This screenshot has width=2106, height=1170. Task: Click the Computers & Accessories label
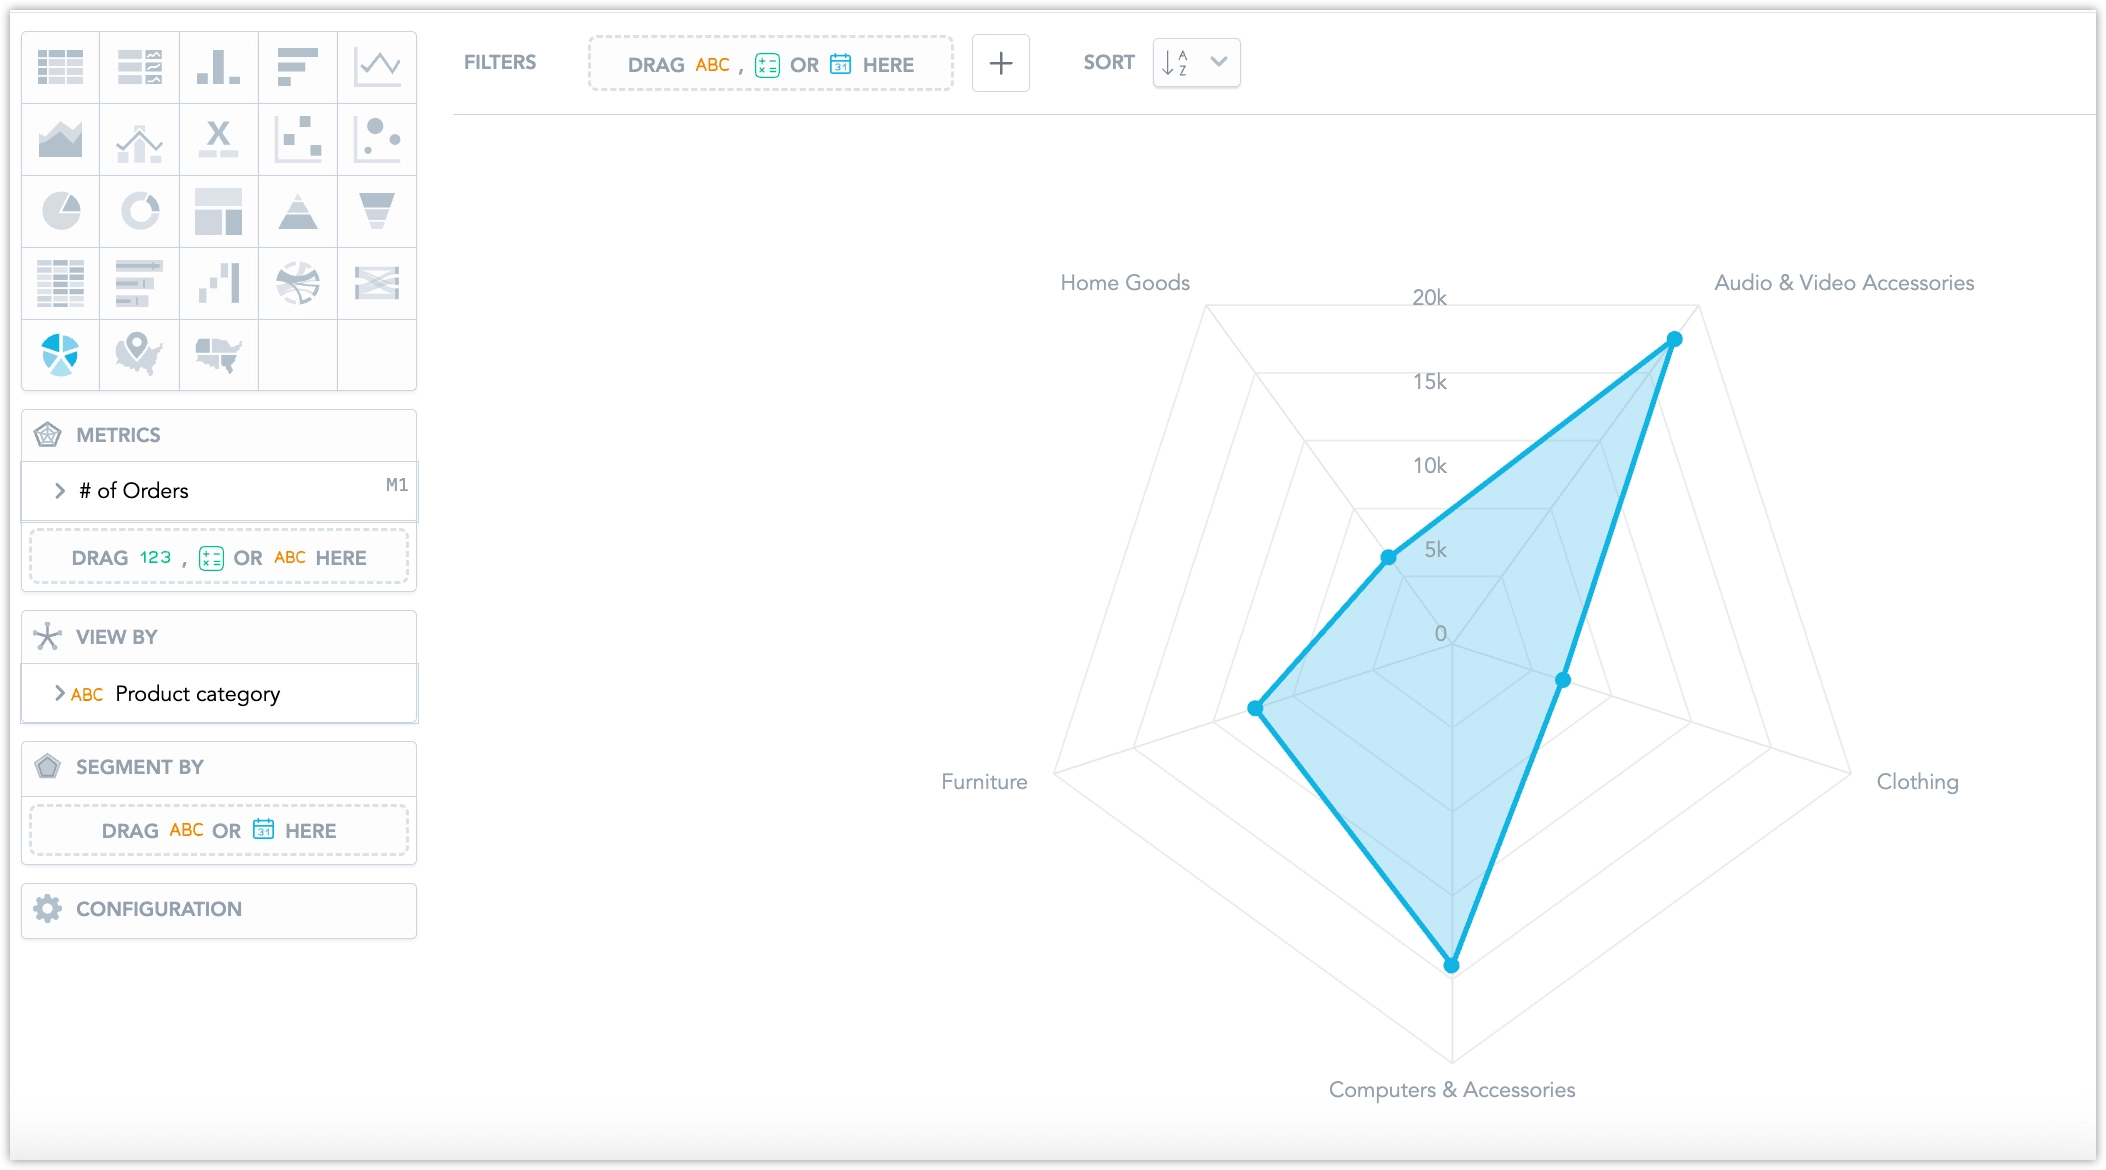1452,1090
